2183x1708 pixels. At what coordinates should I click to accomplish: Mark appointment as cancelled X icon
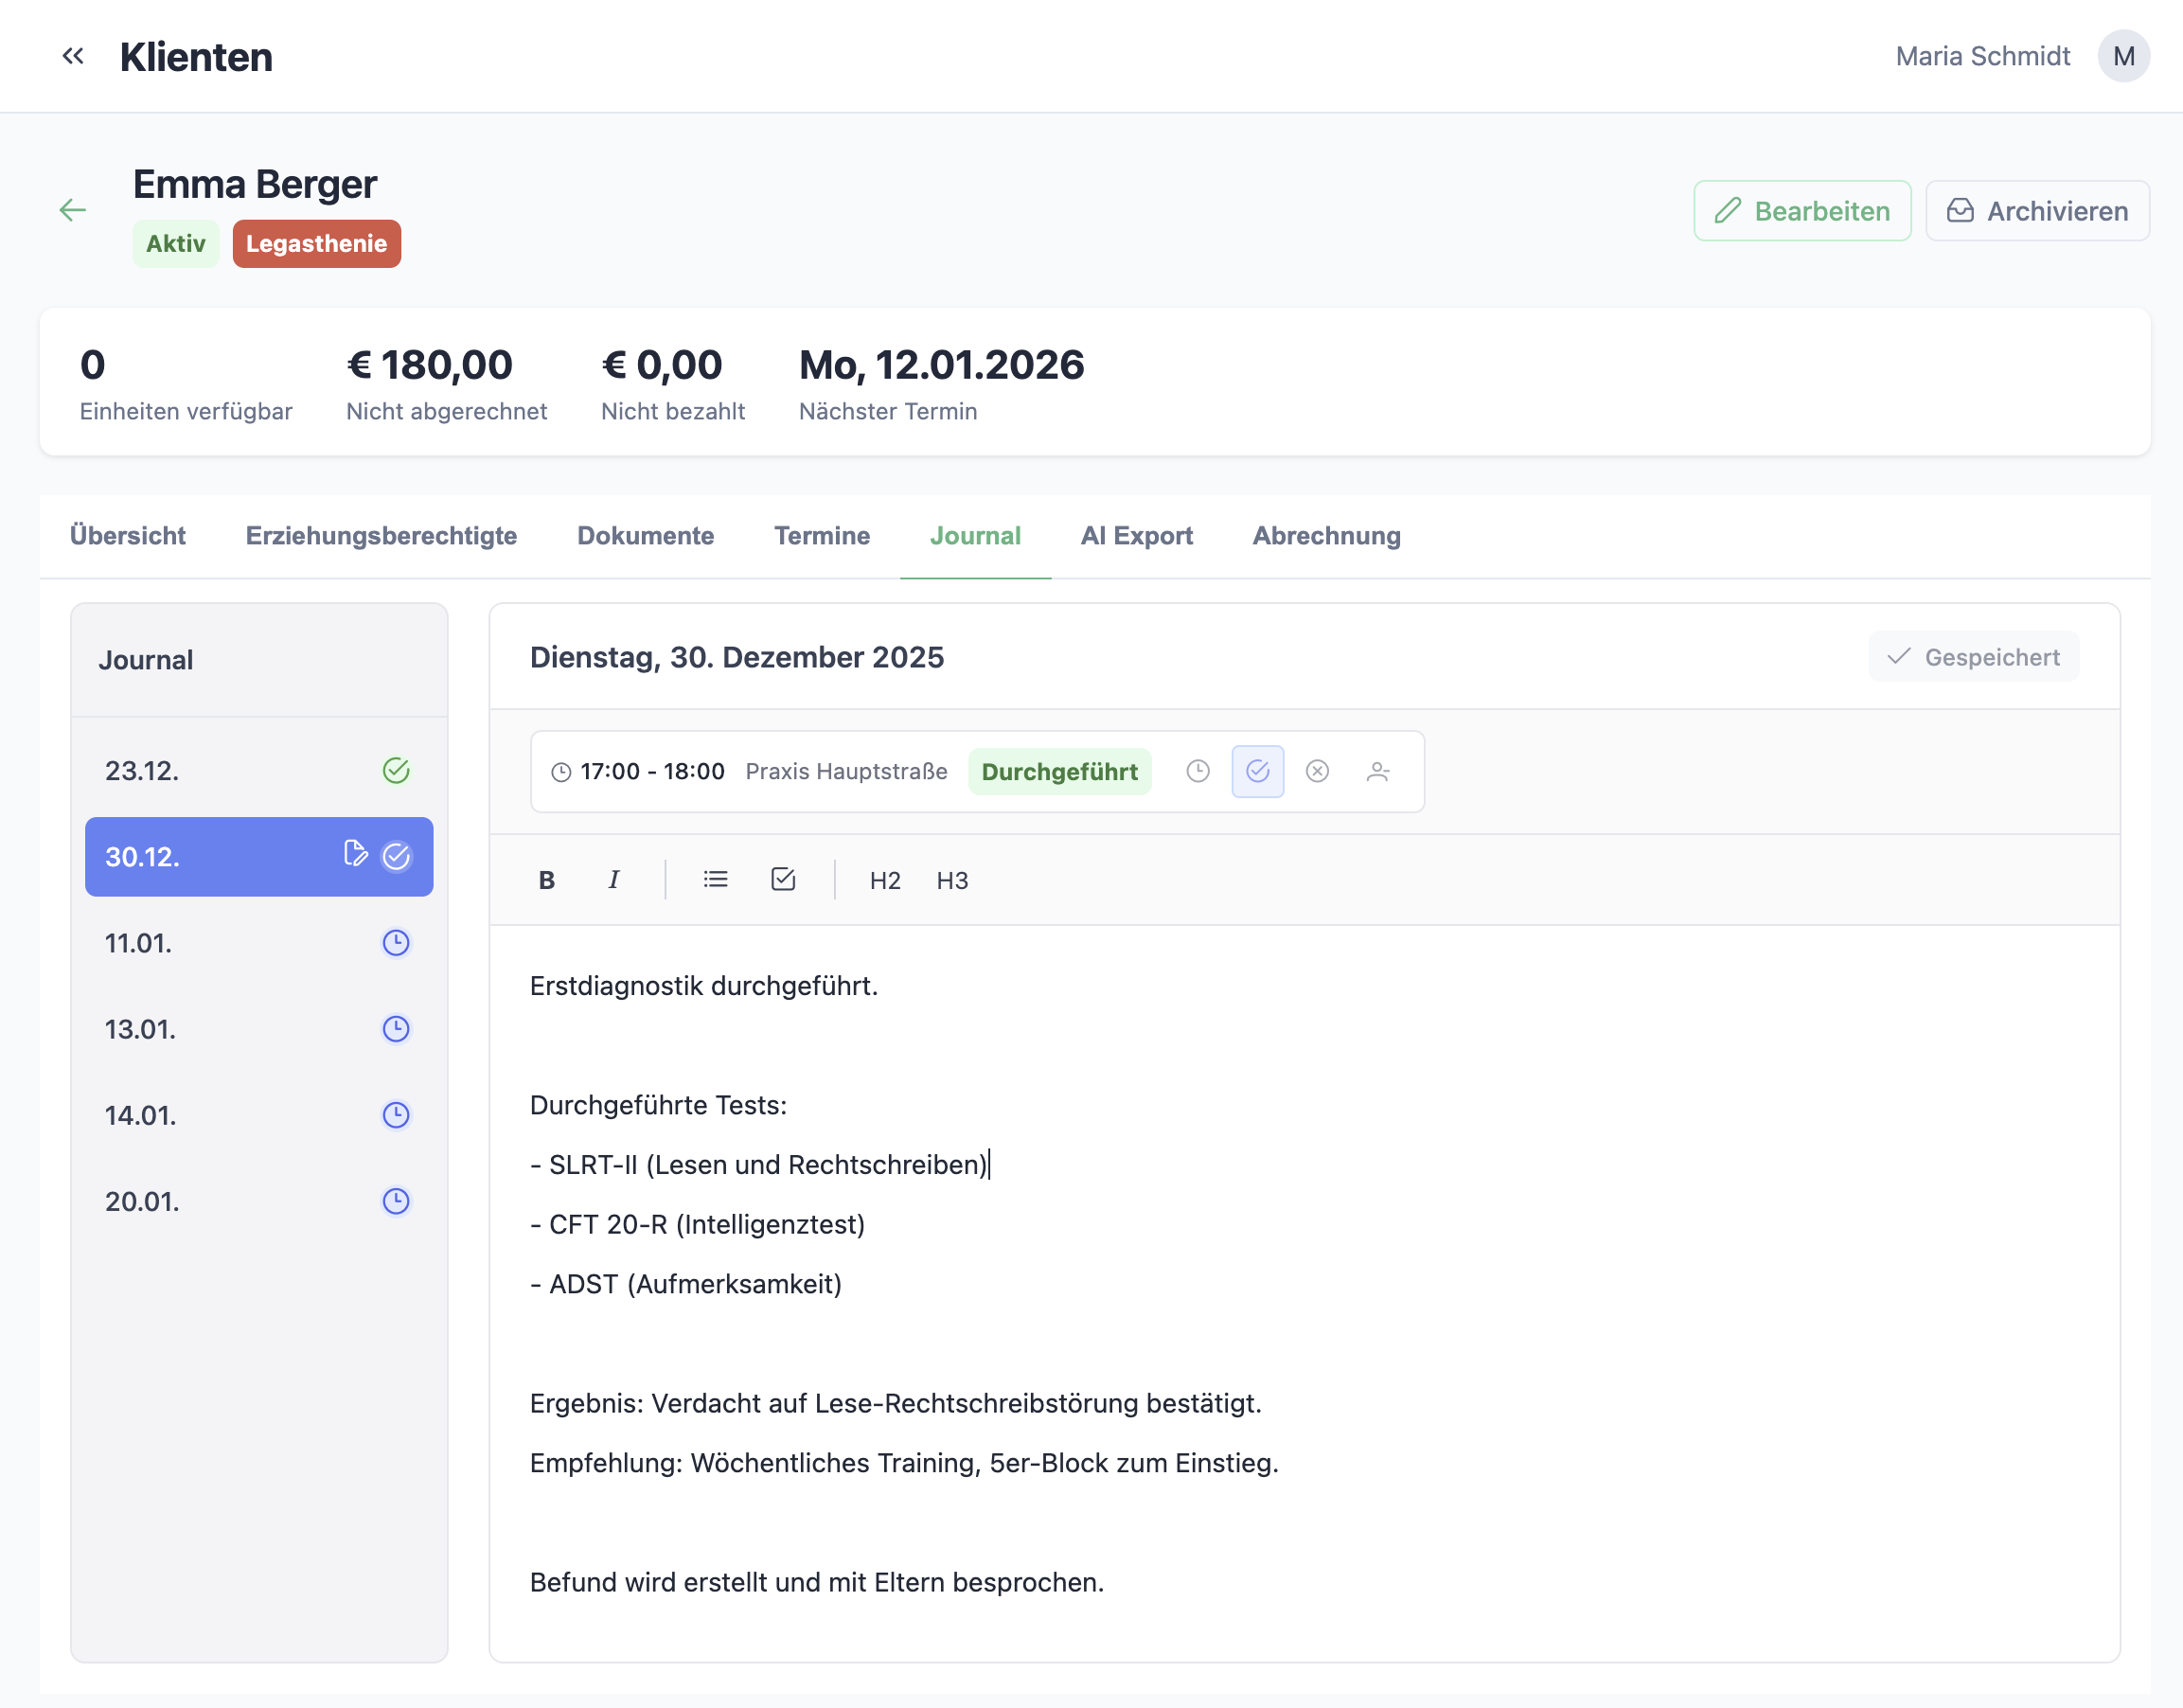[1318, 771]
